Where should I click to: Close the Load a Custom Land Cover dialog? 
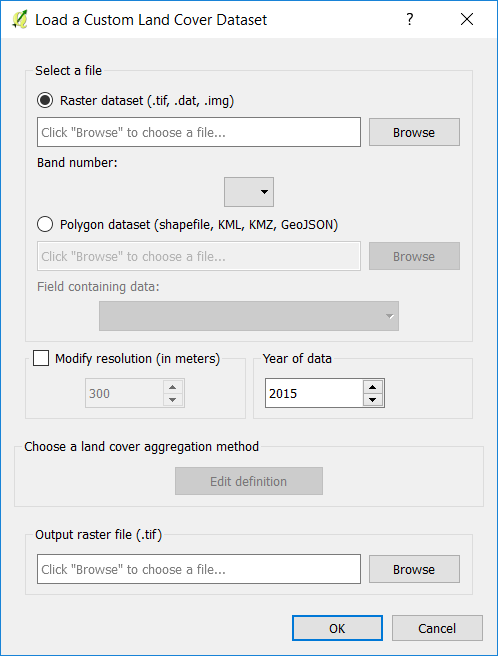tap(467, 19)
